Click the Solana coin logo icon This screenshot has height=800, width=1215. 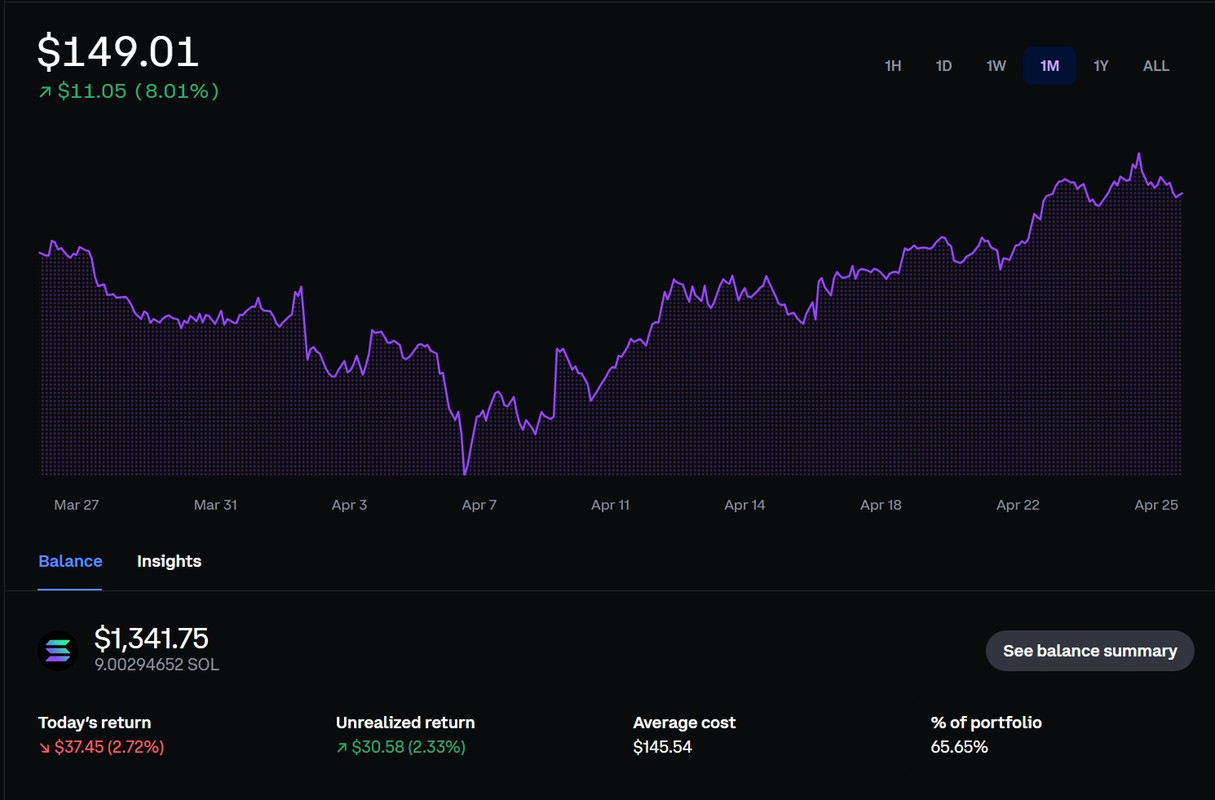point(58,651)
